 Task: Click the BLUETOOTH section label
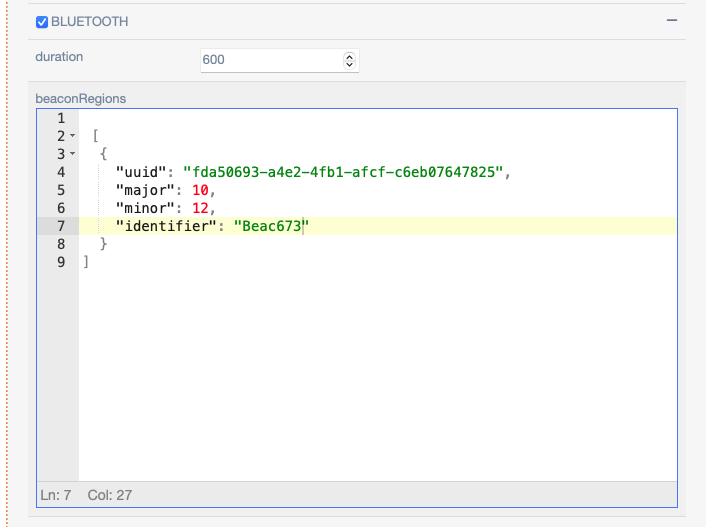pos(90,21)
